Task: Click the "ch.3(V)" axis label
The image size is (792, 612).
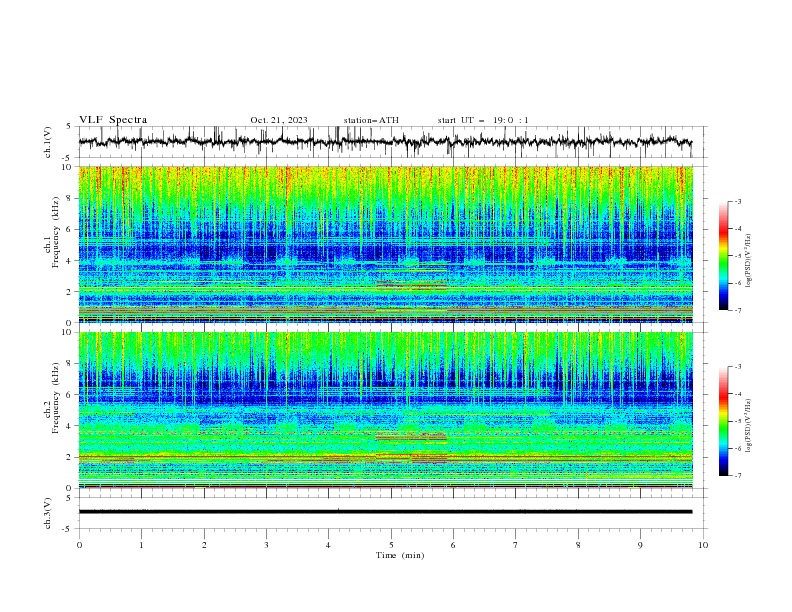Action: click(48, 513)
